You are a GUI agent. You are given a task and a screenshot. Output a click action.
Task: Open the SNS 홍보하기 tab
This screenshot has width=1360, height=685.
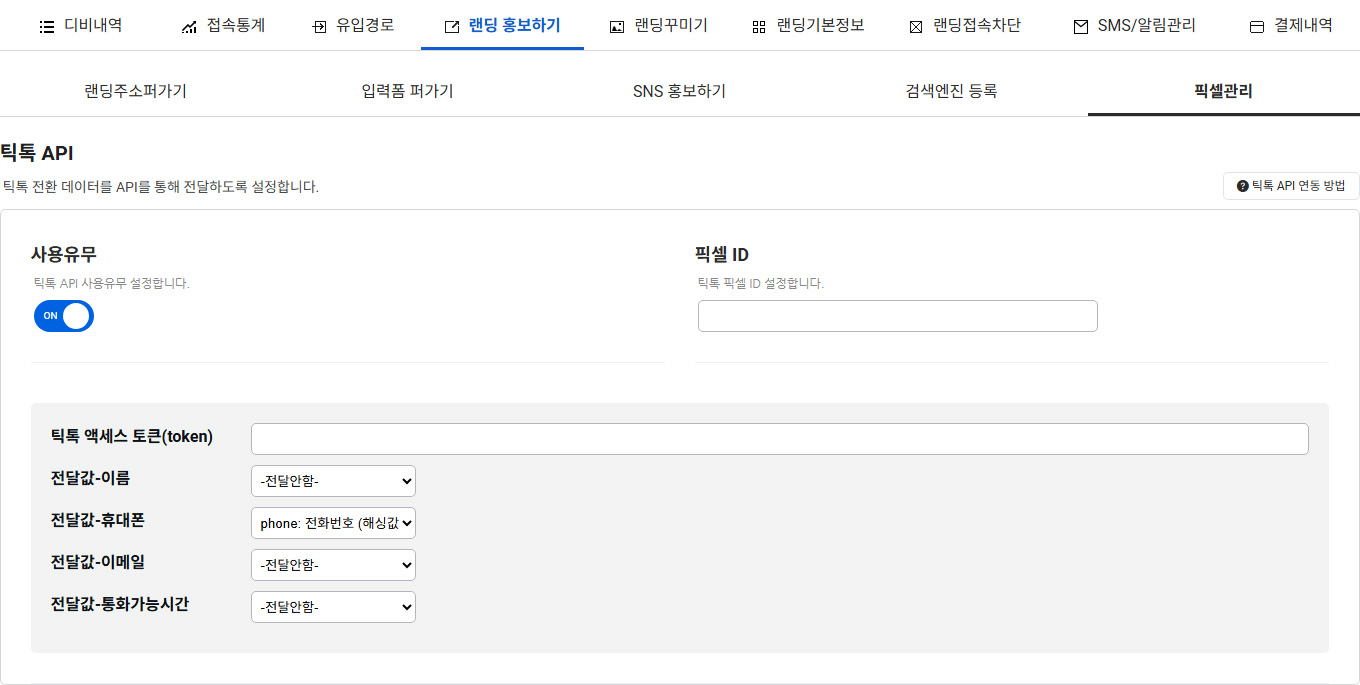[x=679, y=91]
